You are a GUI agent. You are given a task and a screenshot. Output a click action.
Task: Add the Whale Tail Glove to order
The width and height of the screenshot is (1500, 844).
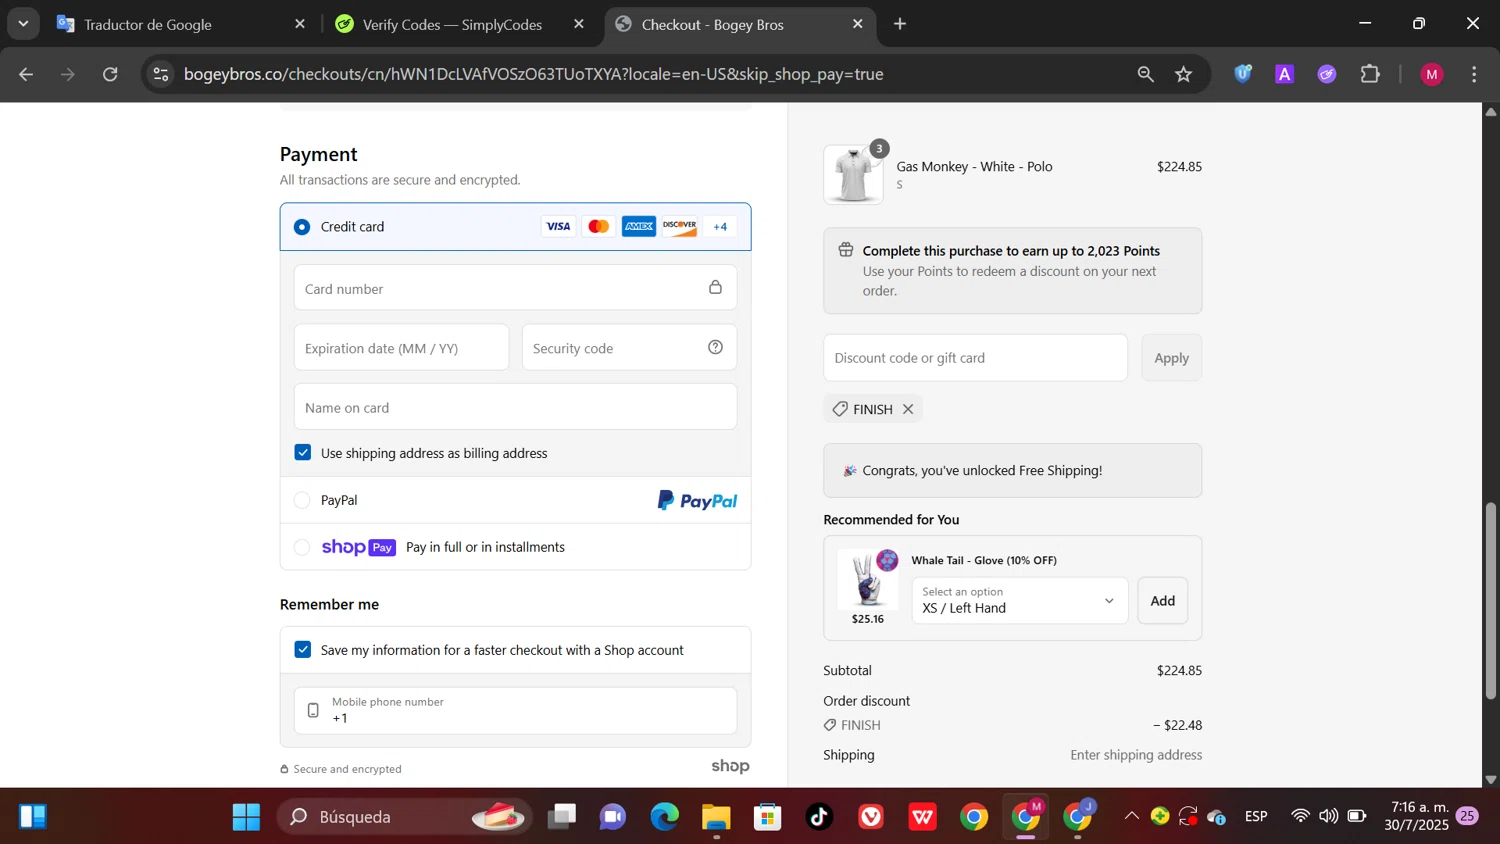[x=1162, y=601]
